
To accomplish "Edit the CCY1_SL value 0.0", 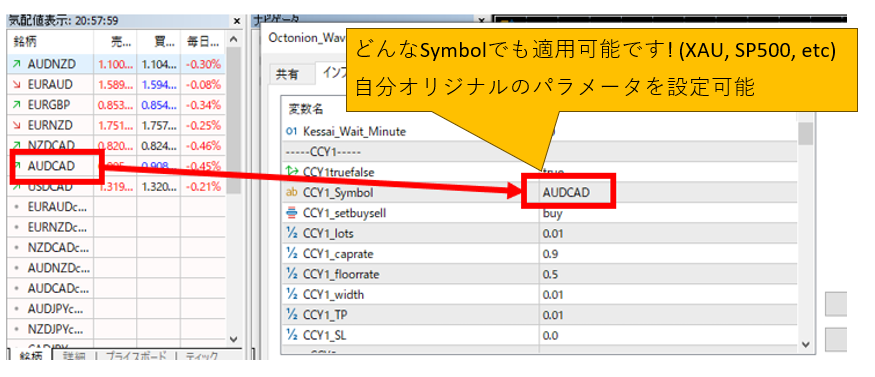I will click(669, 335).
